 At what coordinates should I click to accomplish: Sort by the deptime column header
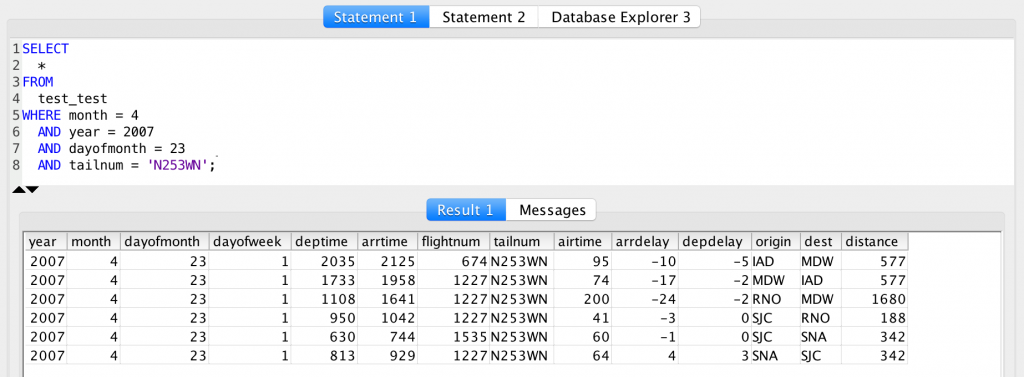coord(325,242)
